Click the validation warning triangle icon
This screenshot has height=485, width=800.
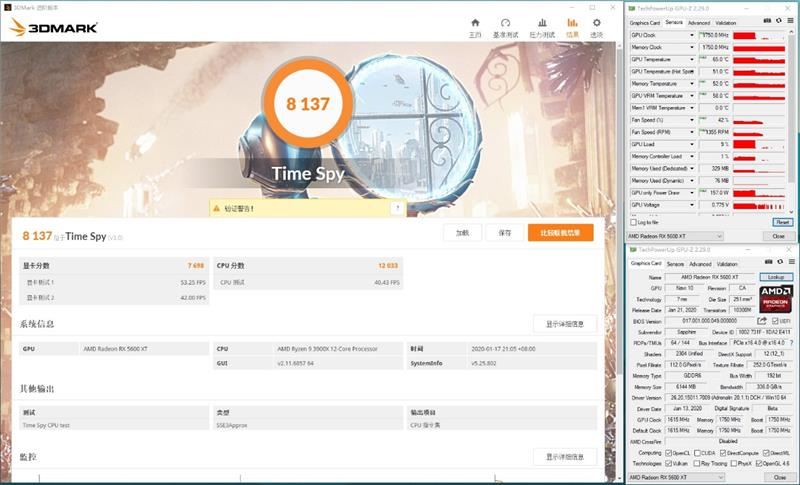(x=216, y=209)
